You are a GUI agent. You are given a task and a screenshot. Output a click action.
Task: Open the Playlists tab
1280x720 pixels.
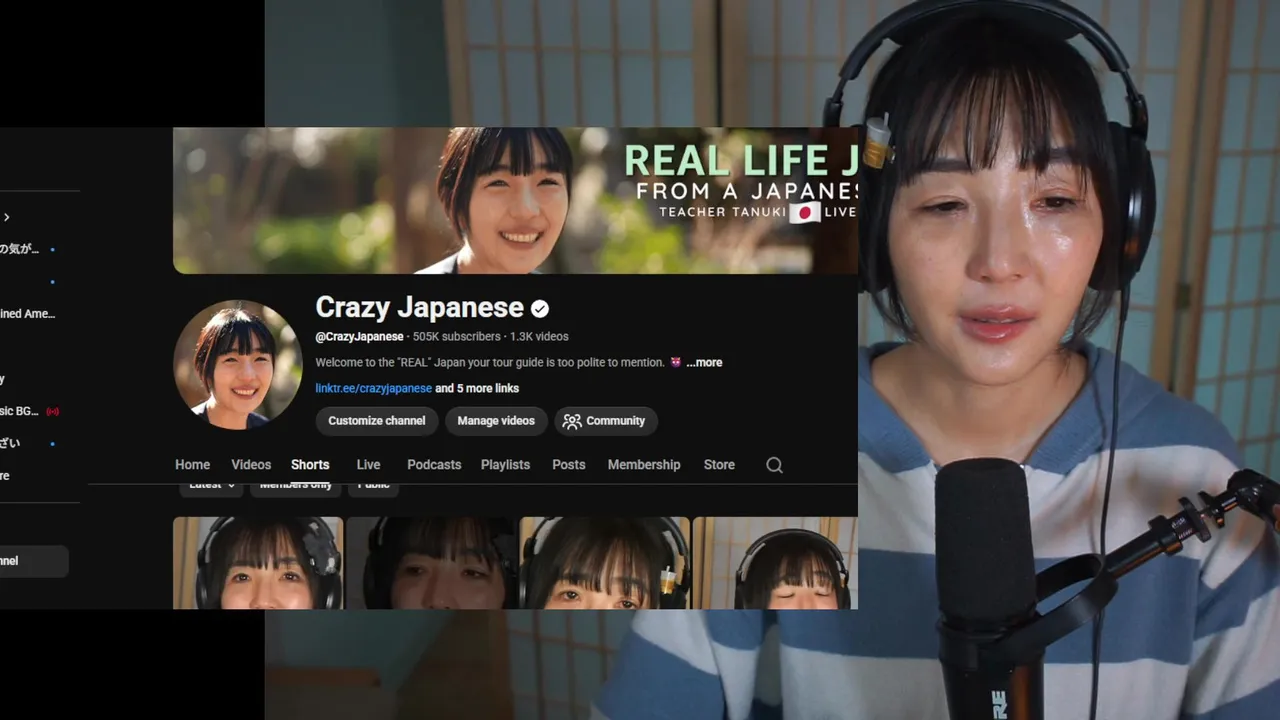pos(505,465)
